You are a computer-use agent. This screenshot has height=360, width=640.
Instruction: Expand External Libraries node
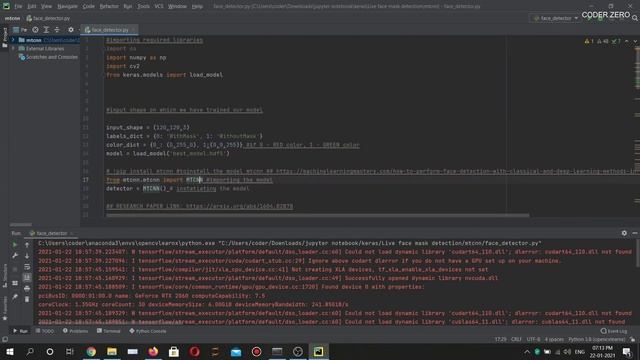pos(13,49)
